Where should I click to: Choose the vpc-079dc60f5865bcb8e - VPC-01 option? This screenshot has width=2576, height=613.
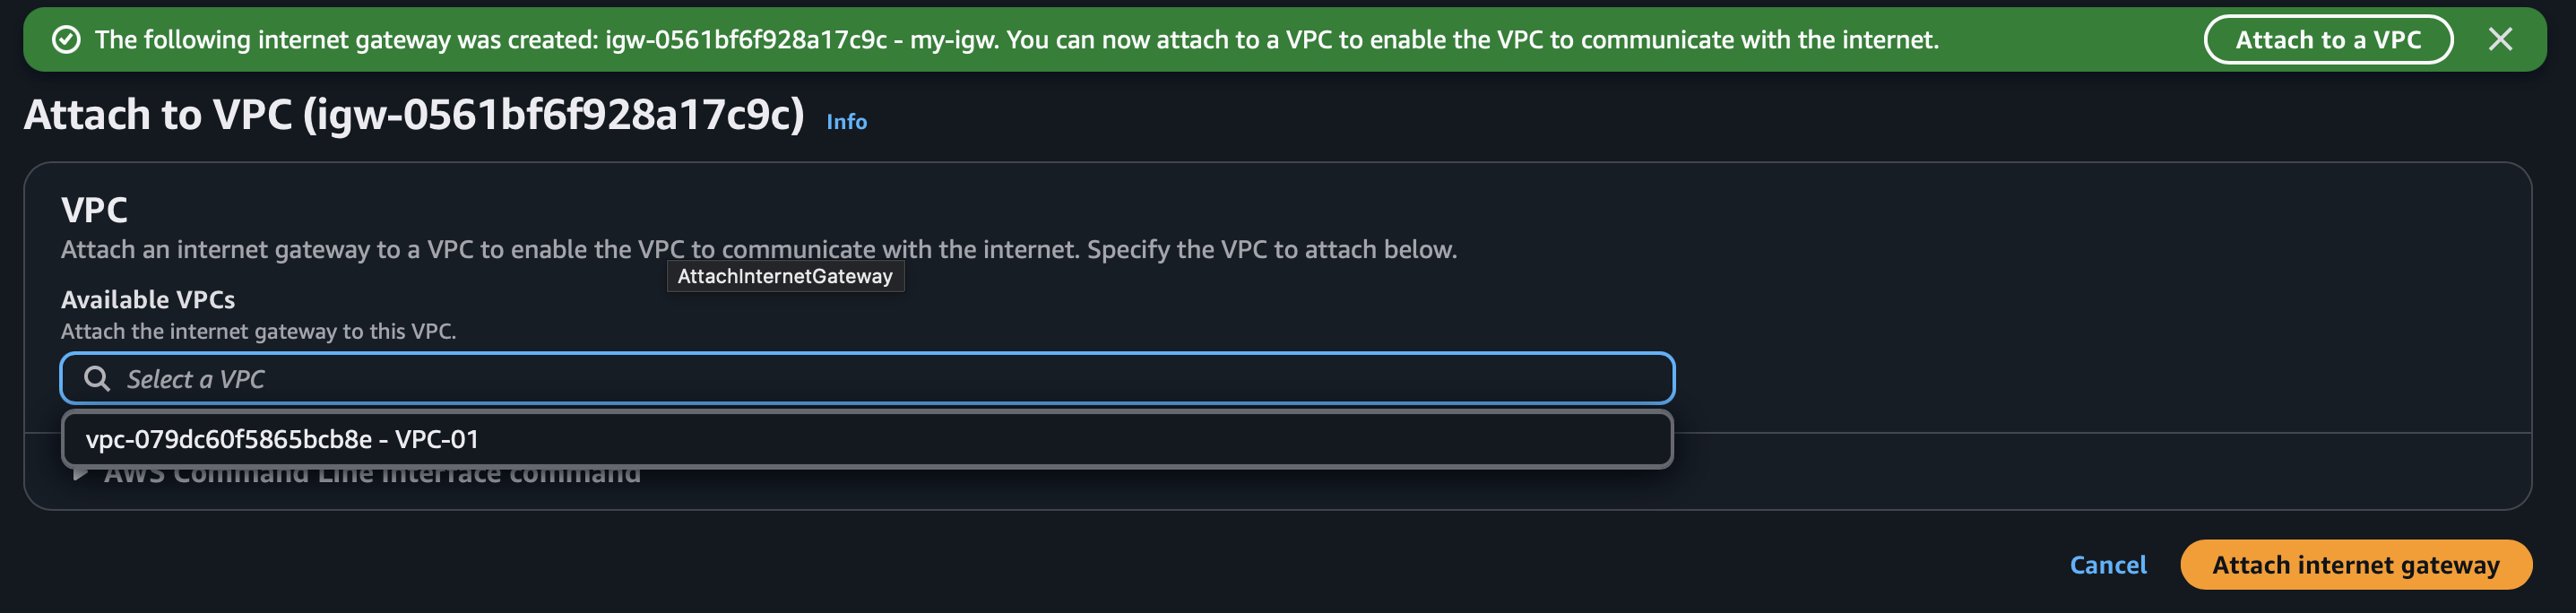[282, 439]
